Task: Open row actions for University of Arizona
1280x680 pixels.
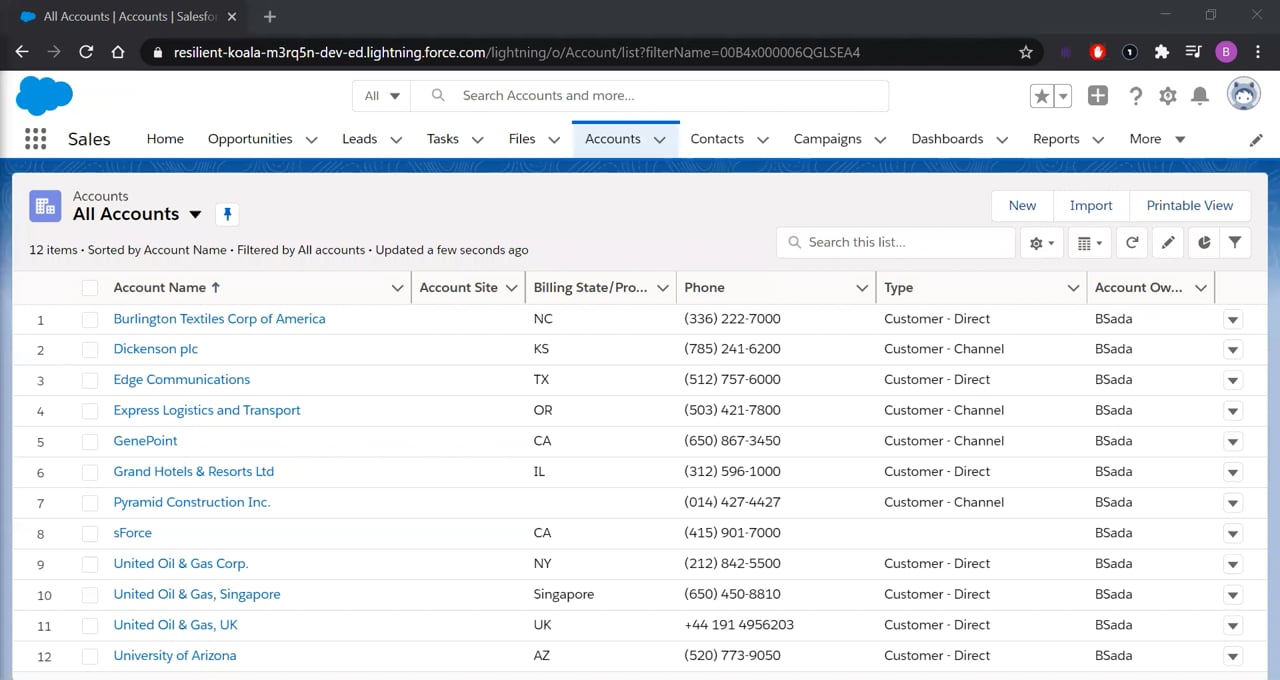Action: point(1233,657)
